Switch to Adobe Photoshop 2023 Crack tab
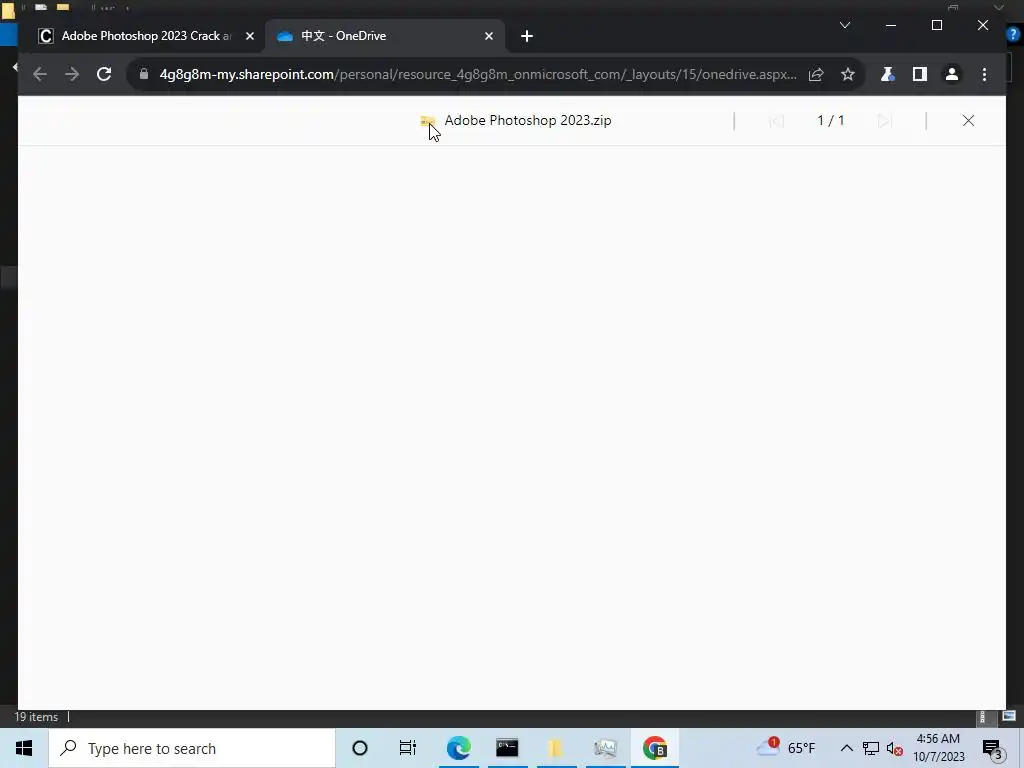Viewport: 1024px width, 768px height. pyautogui.click(x=145, y=36)
